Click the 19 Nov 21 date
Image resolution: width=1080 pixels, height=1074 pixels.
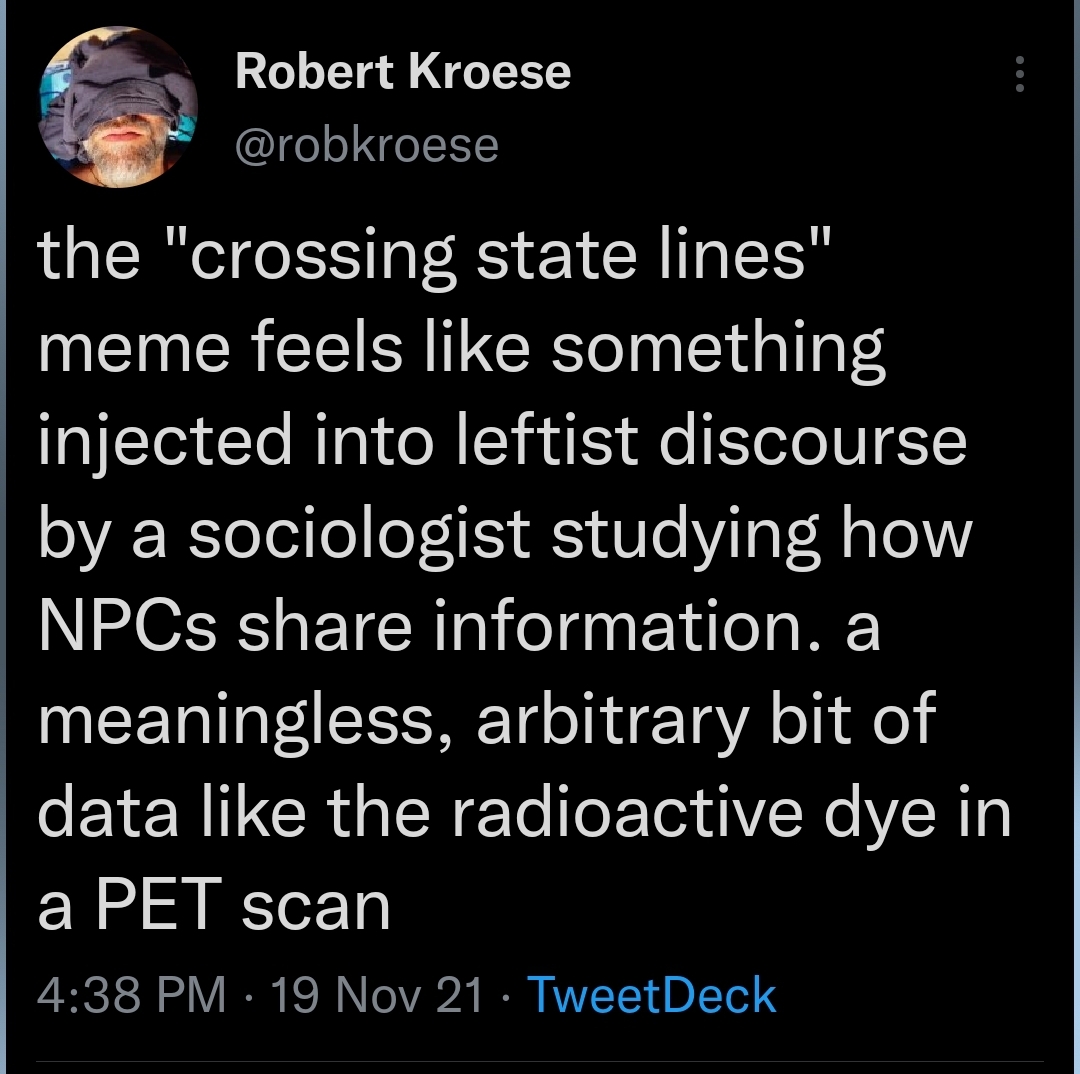click(x=377, y=995)
